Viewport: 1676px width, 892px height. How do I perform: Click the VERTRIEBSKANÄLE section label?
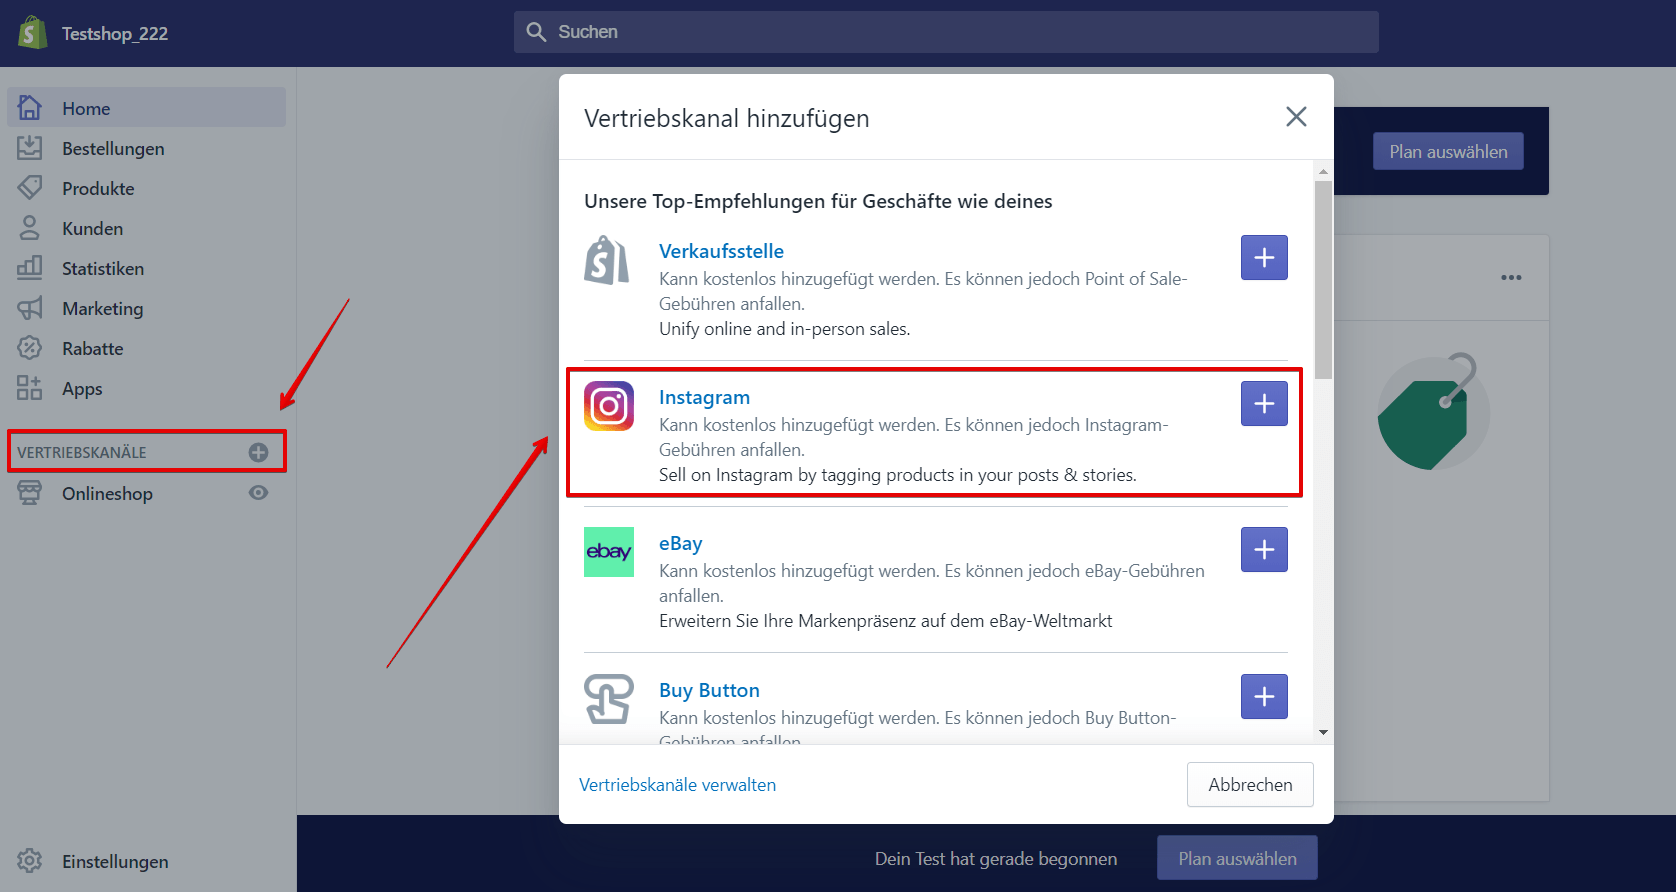pos(82,452)
